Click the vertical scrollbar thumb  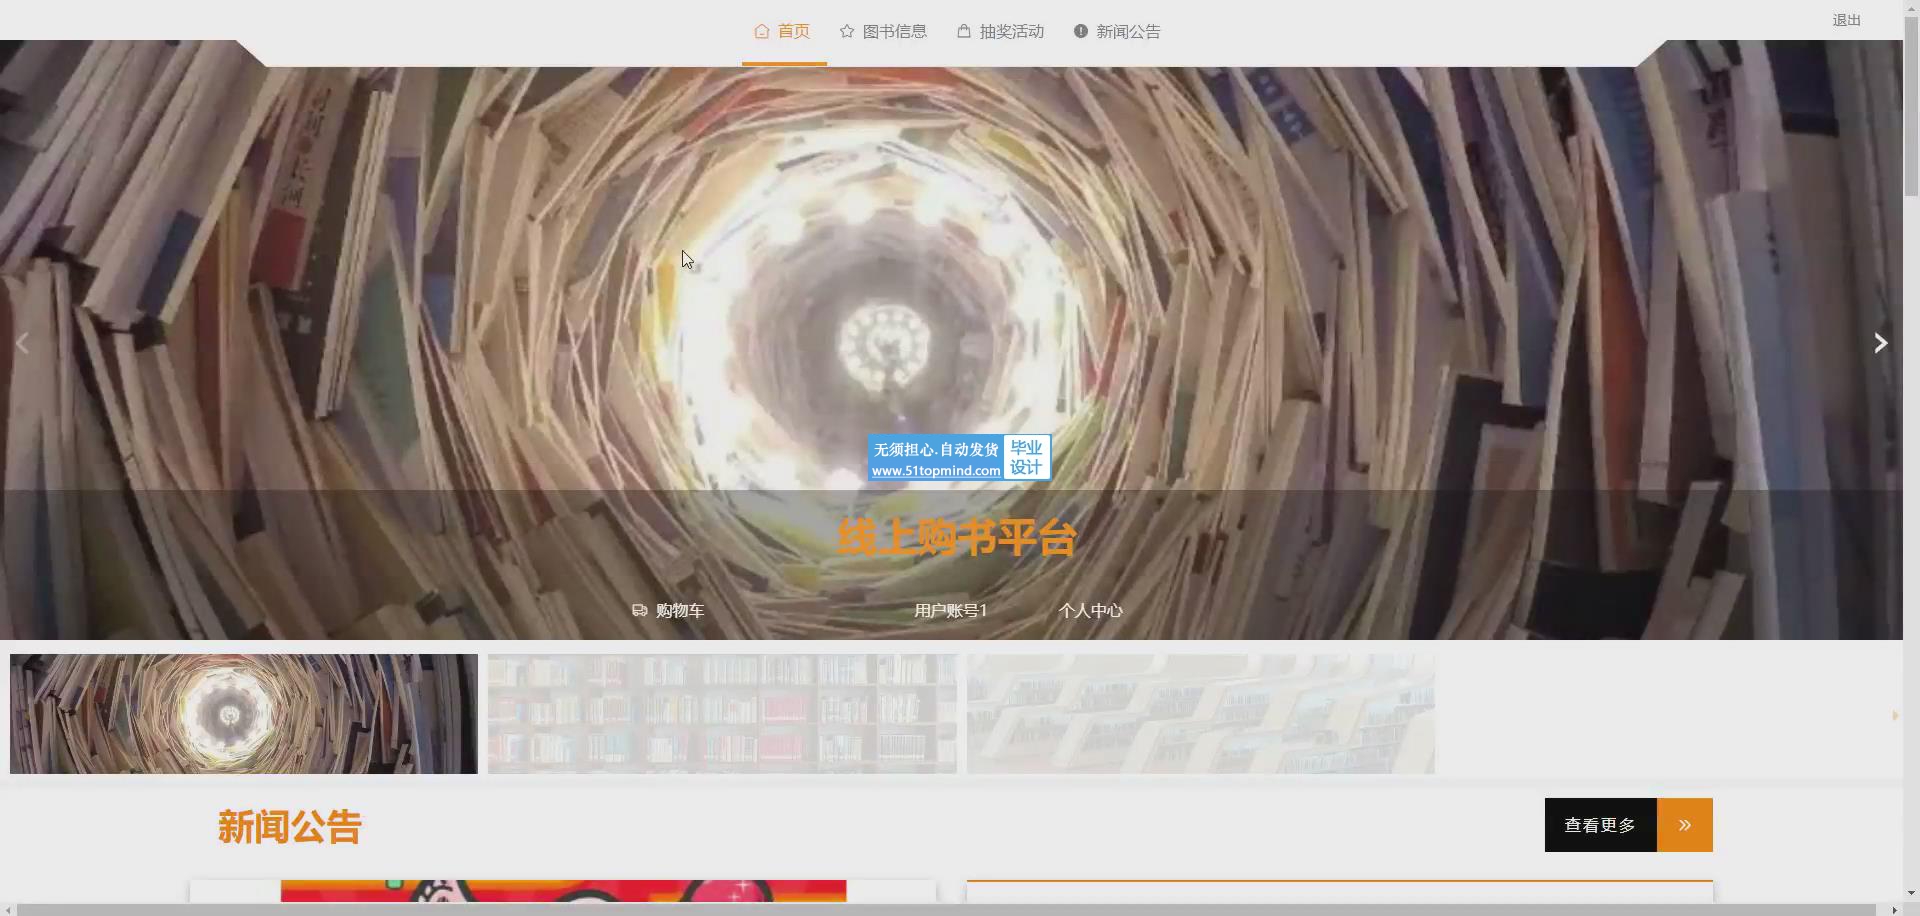point(1911,100)
